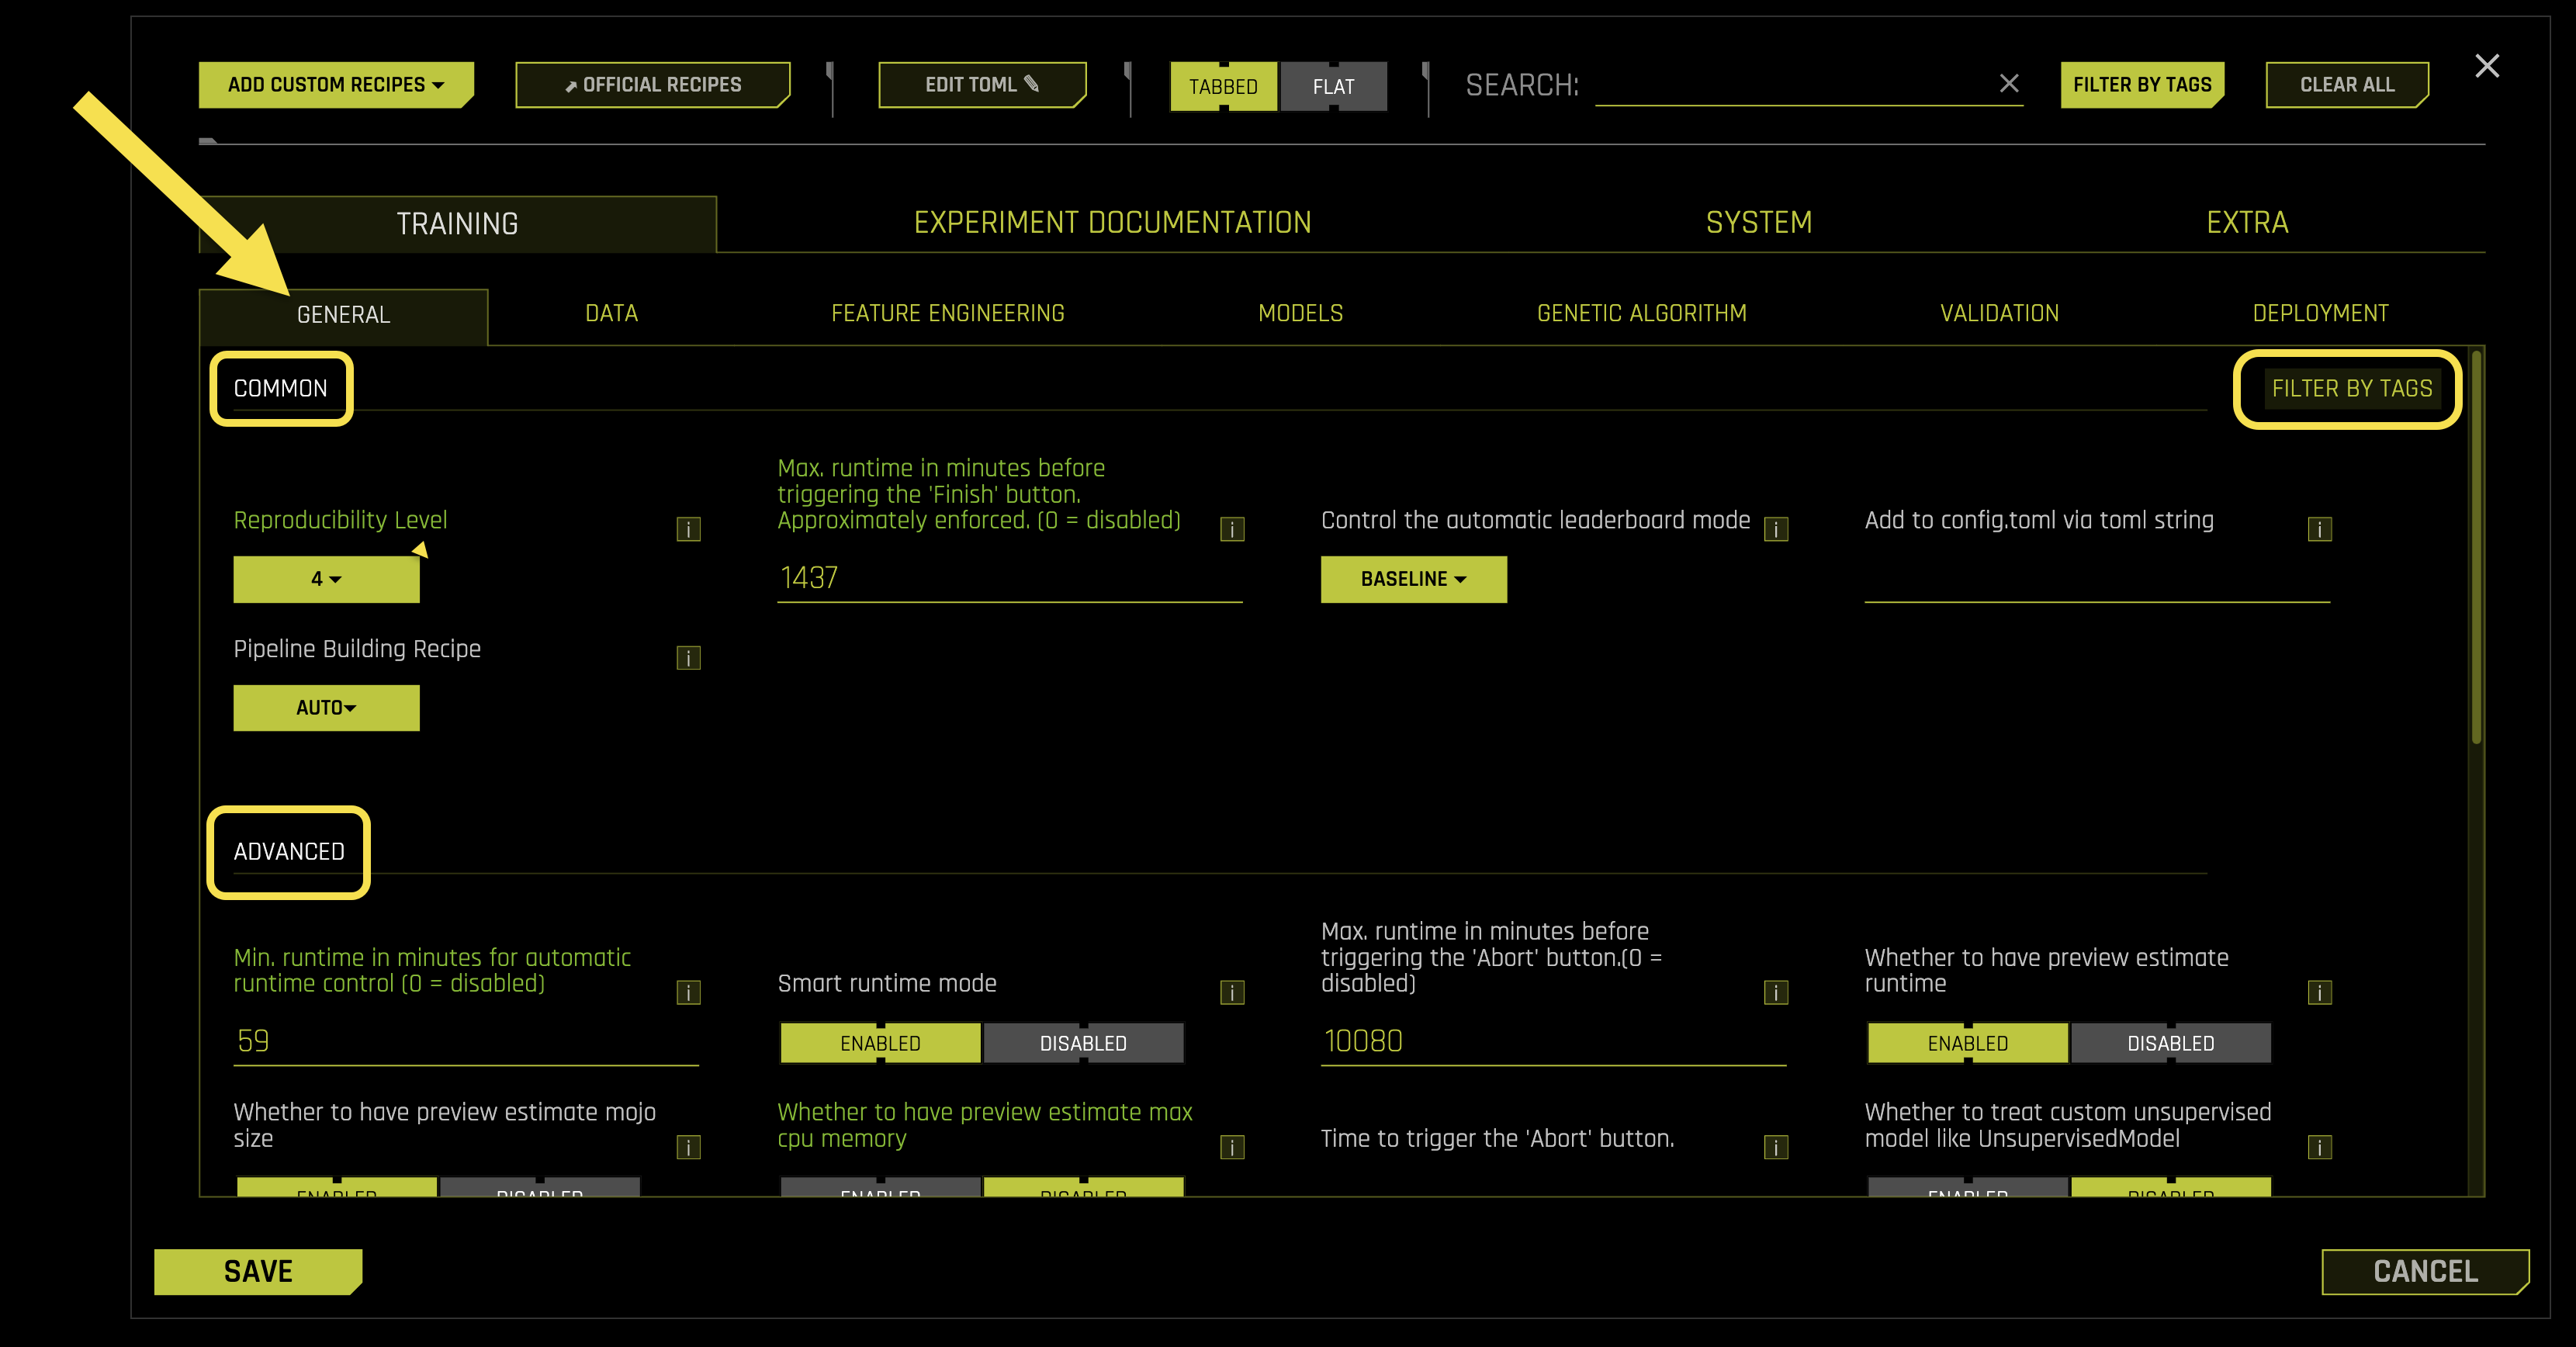Open OFFICIAL RECIPES
This screenshot has width=2576, height=1347.
pos(652,84)
